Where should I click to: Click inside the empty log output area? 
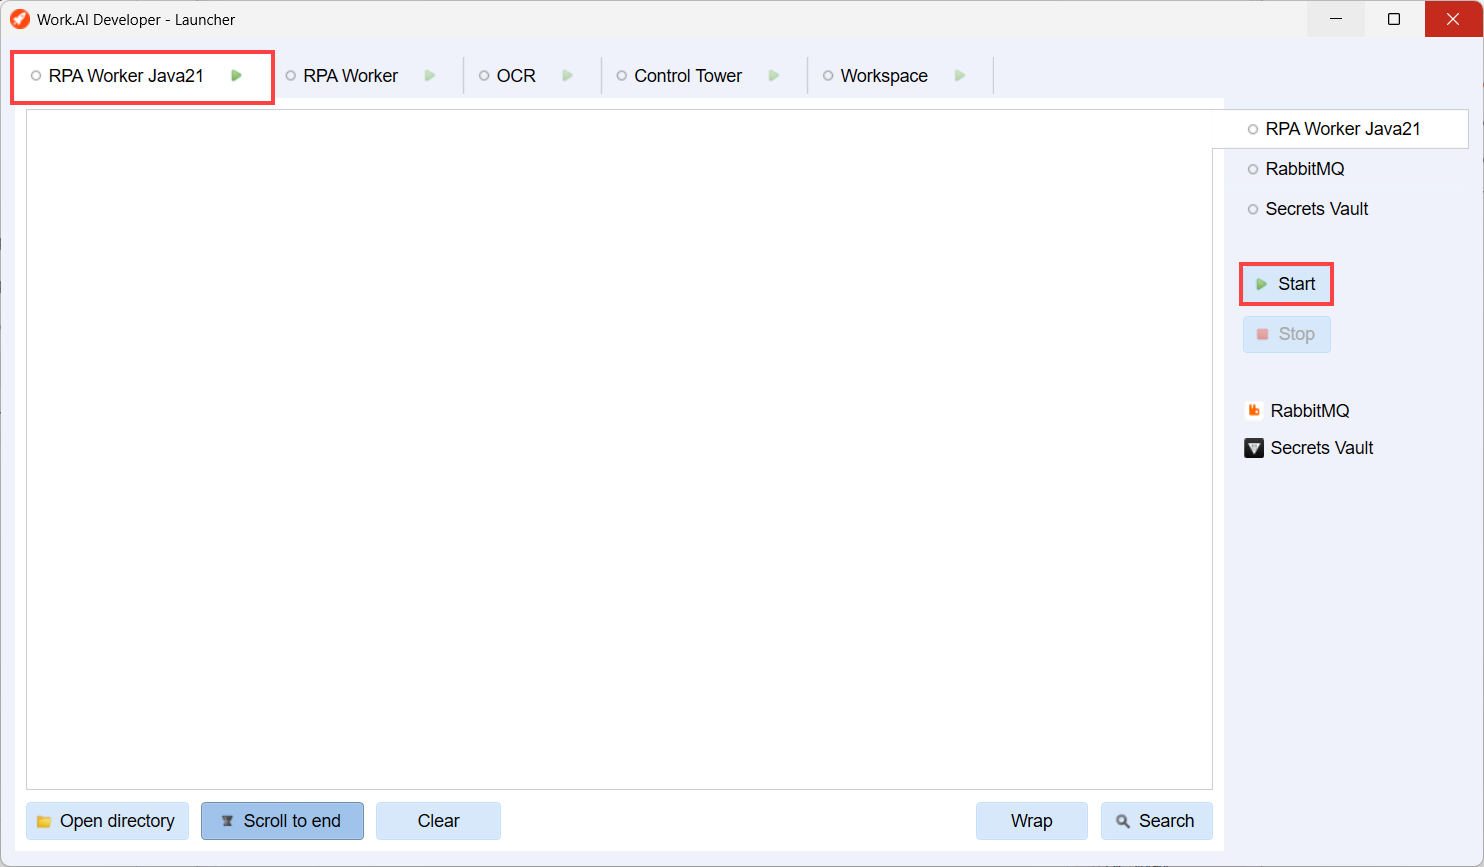[x=619, y=449]
